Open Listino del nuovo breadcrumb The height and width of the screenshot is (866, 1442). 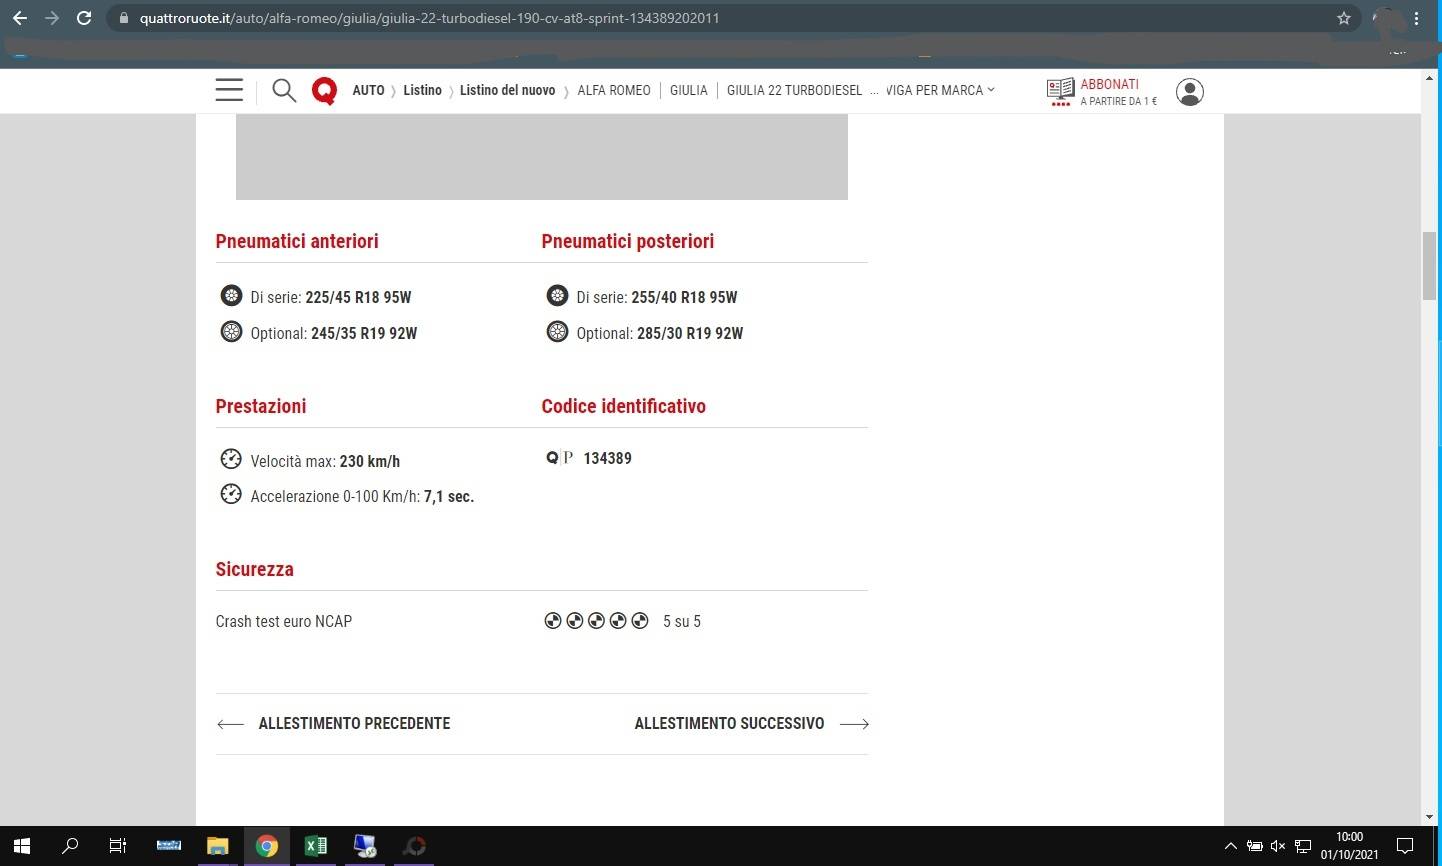click(507, 90)
